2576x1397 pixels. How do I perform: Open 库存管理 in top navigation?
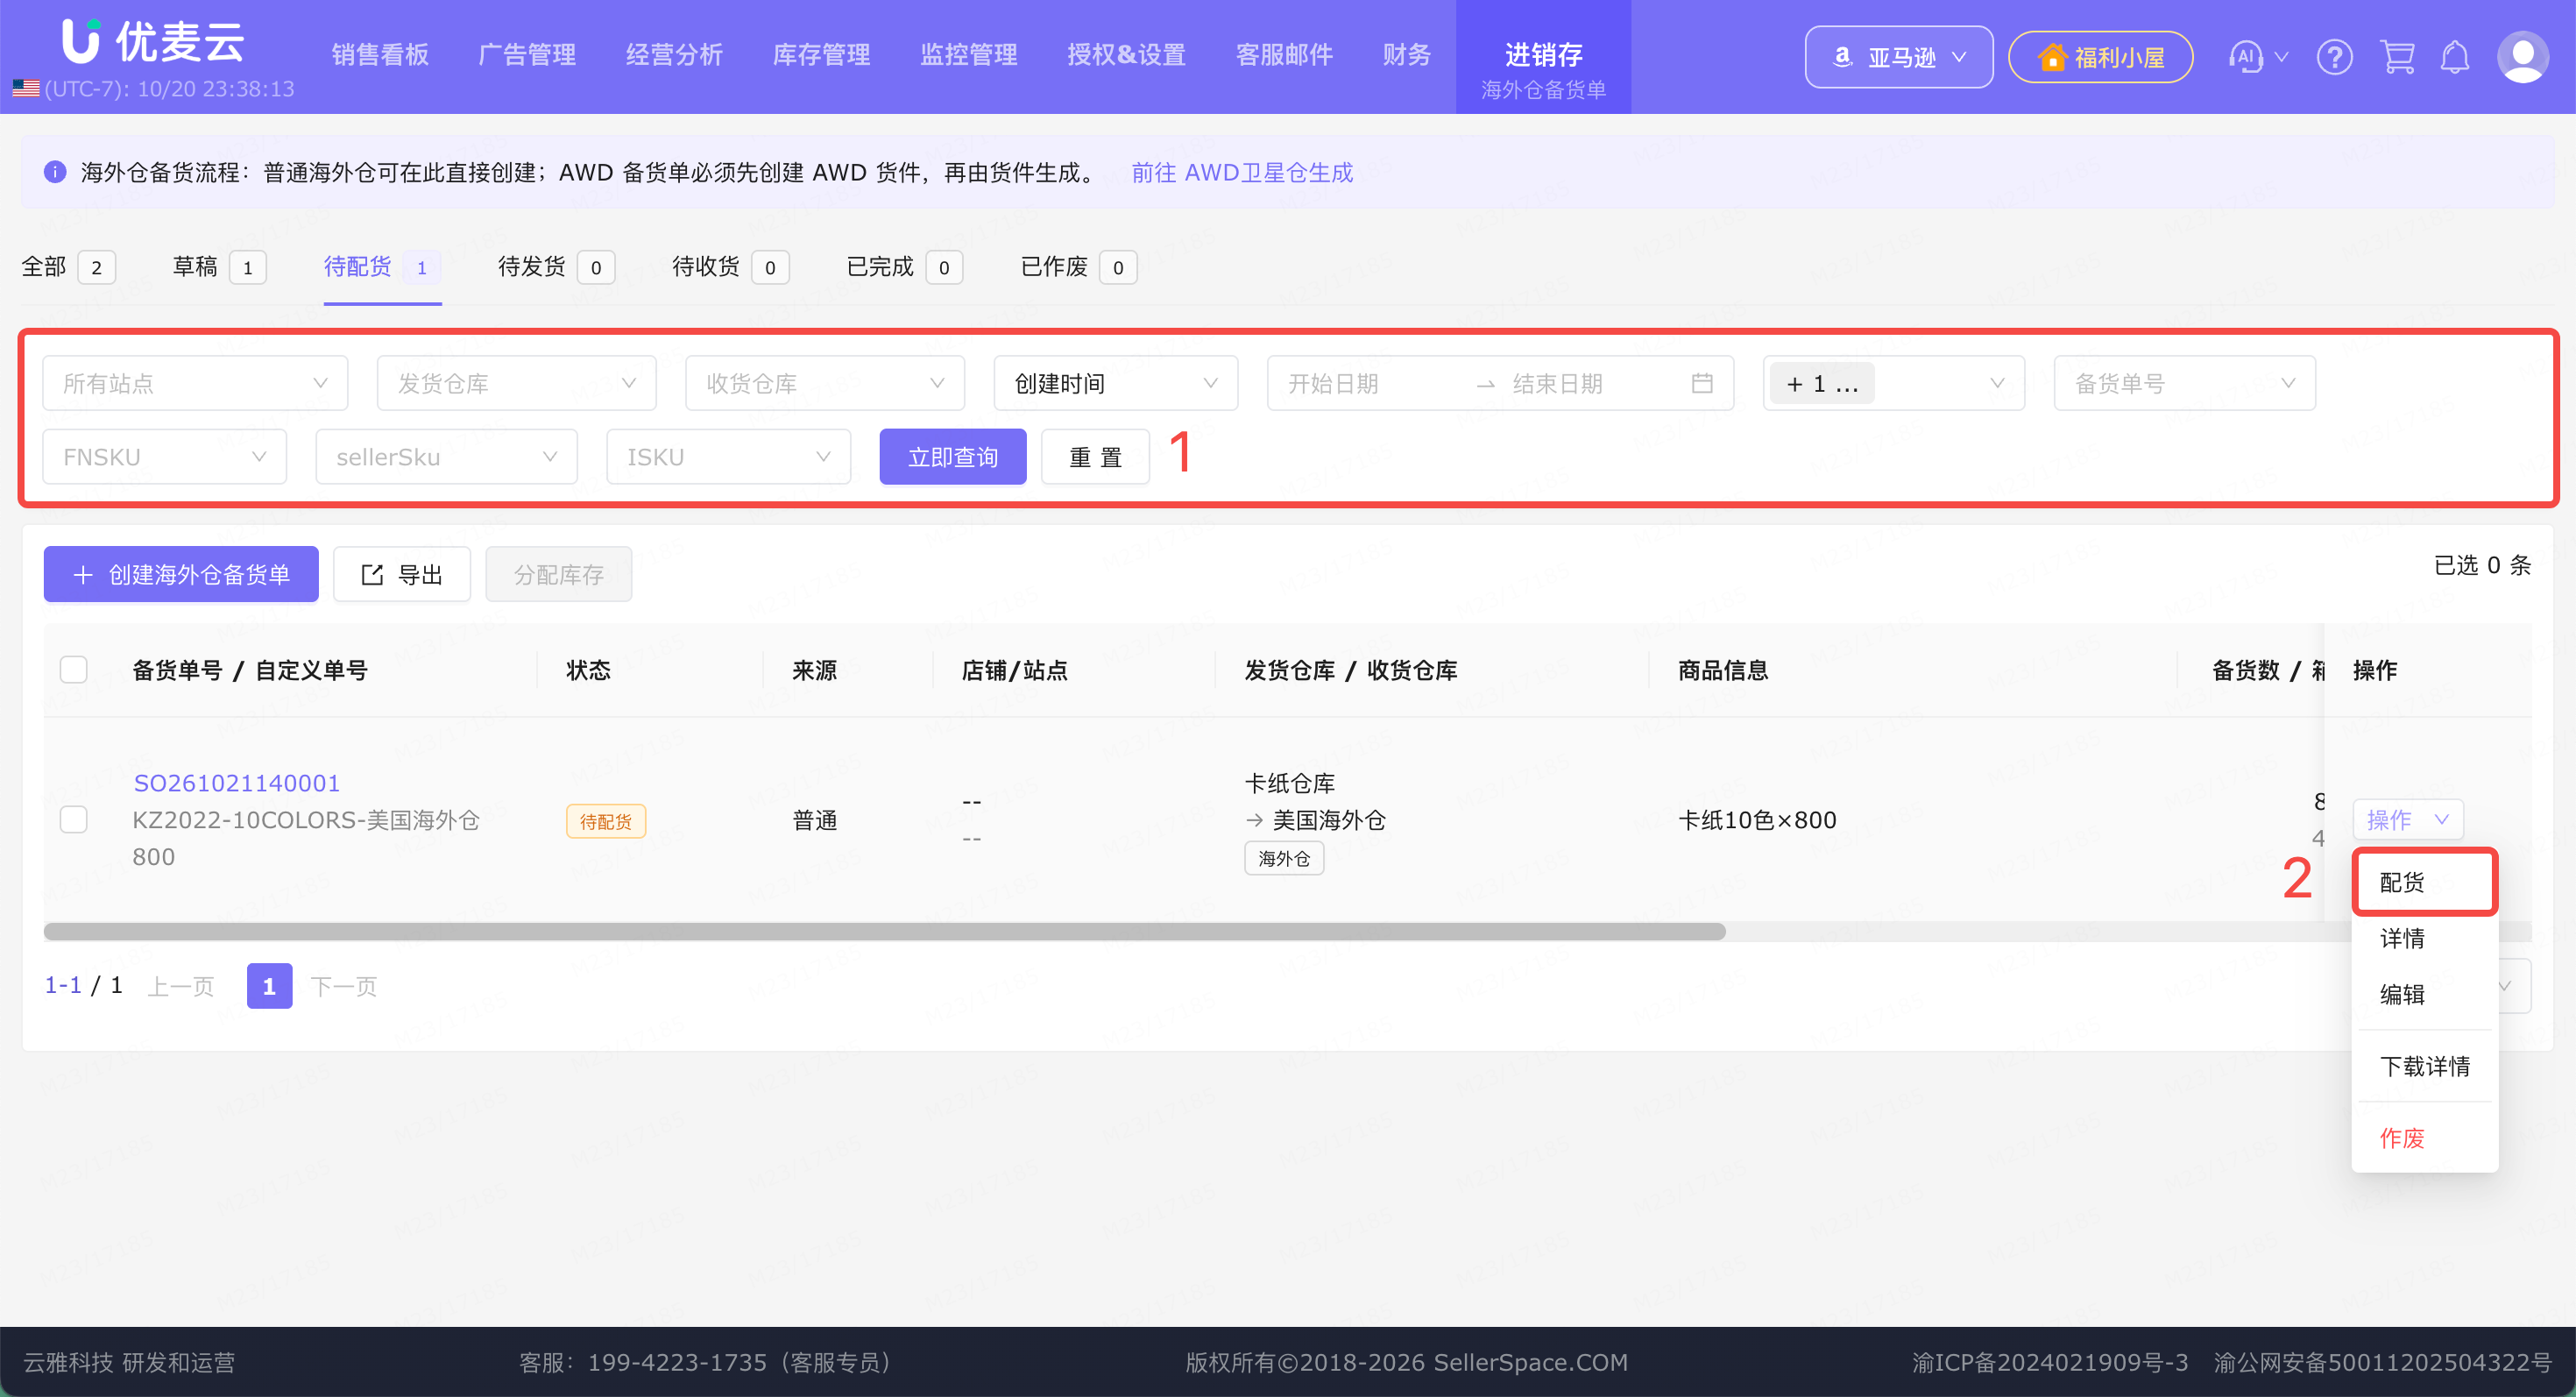821,55
